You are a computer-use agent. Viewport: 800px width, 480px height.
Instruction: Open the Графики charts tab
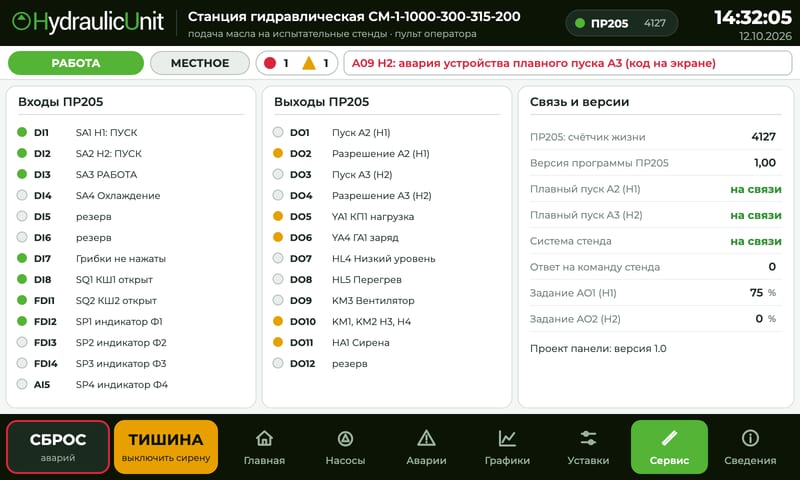point(507,447)
